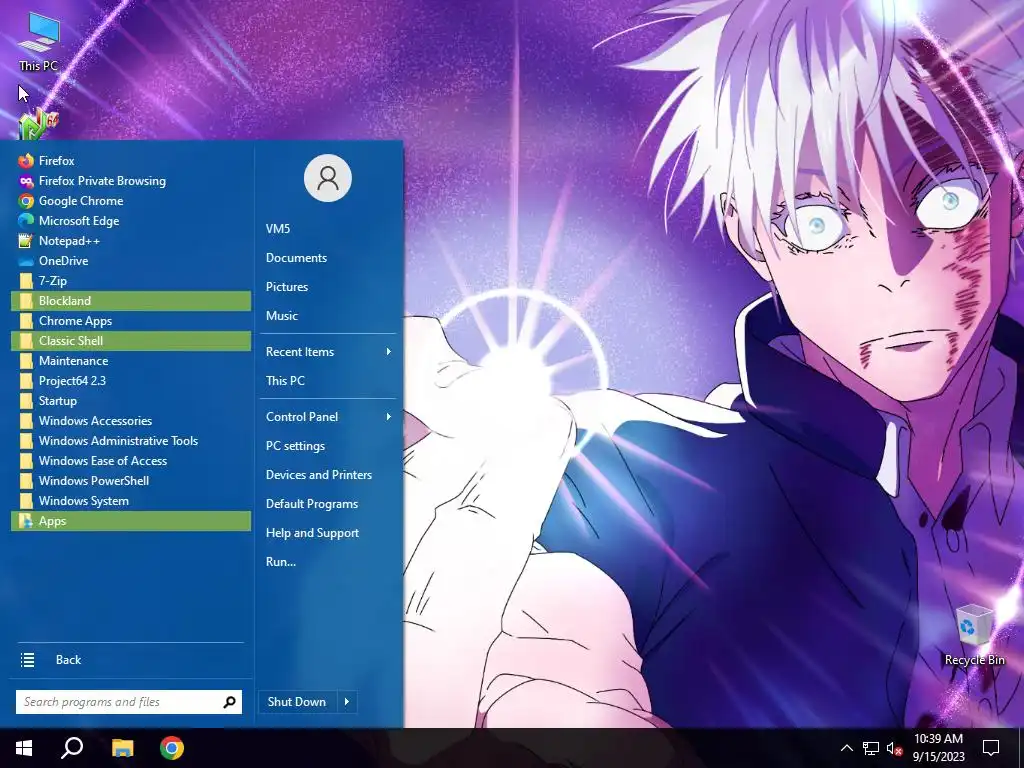This screenshot has height=768, width=1024.
Task: Expand the Blockland folder
Action: 131,301
